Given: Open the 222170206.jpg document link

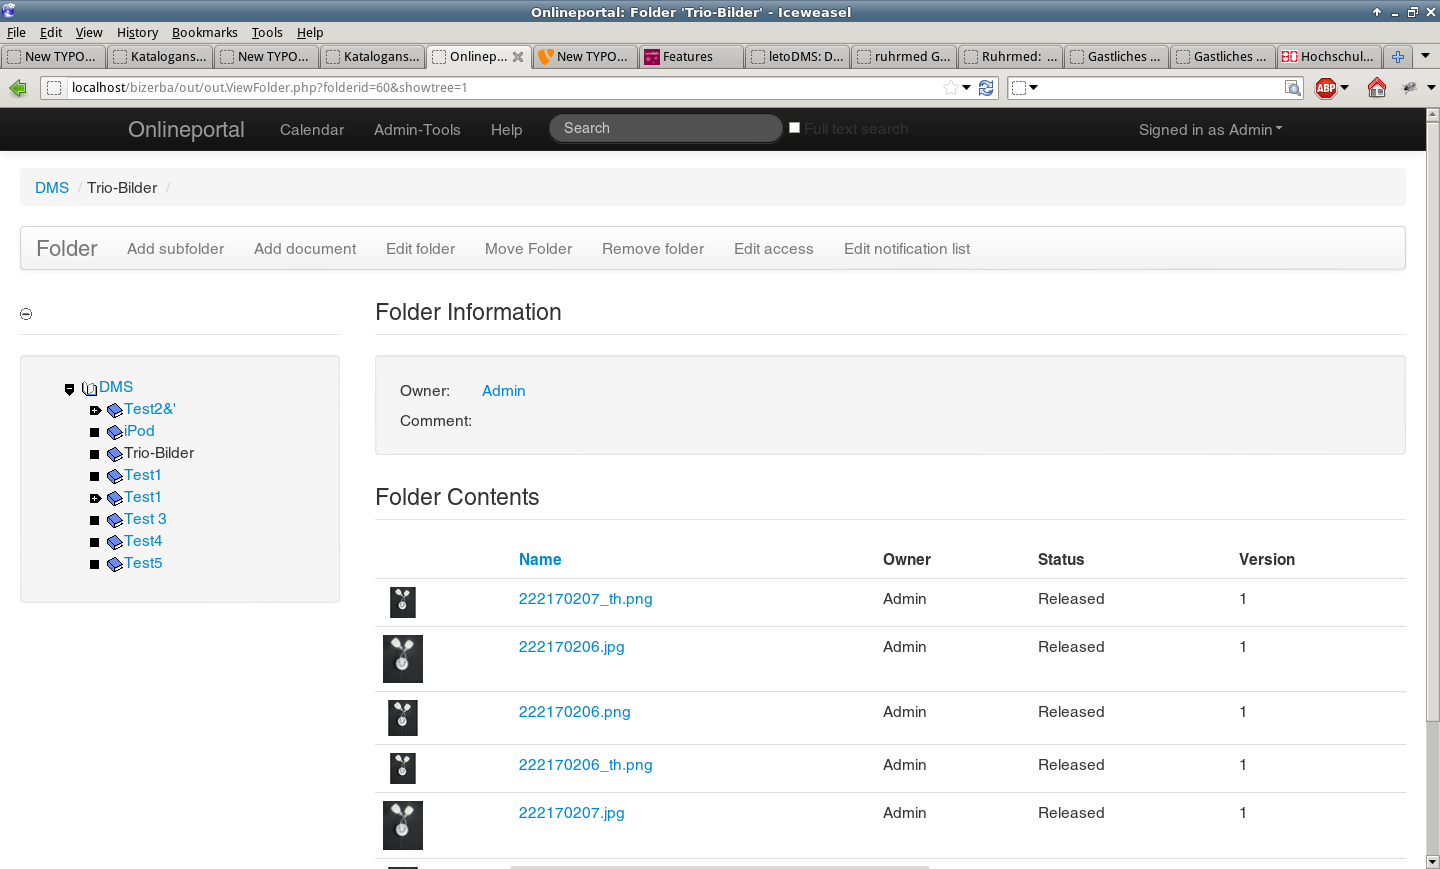Looking at the screenshot, I should pos(571,647).
